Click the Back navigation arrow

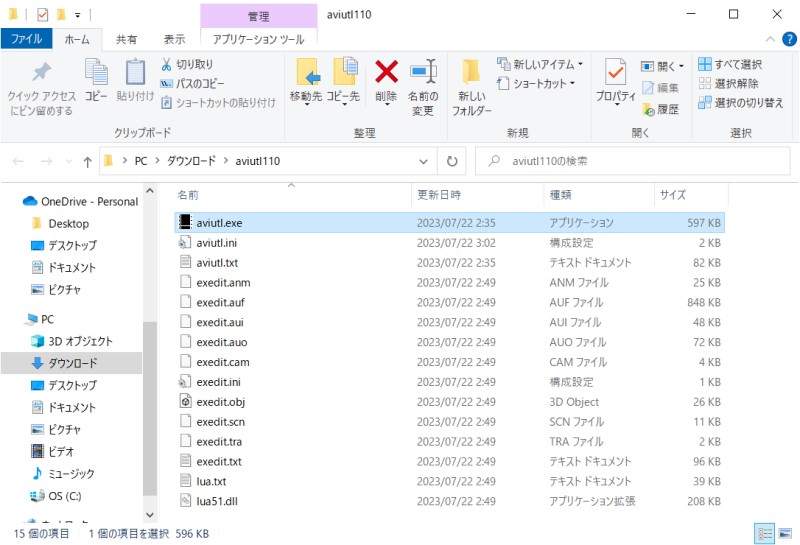tap(18, 162)
